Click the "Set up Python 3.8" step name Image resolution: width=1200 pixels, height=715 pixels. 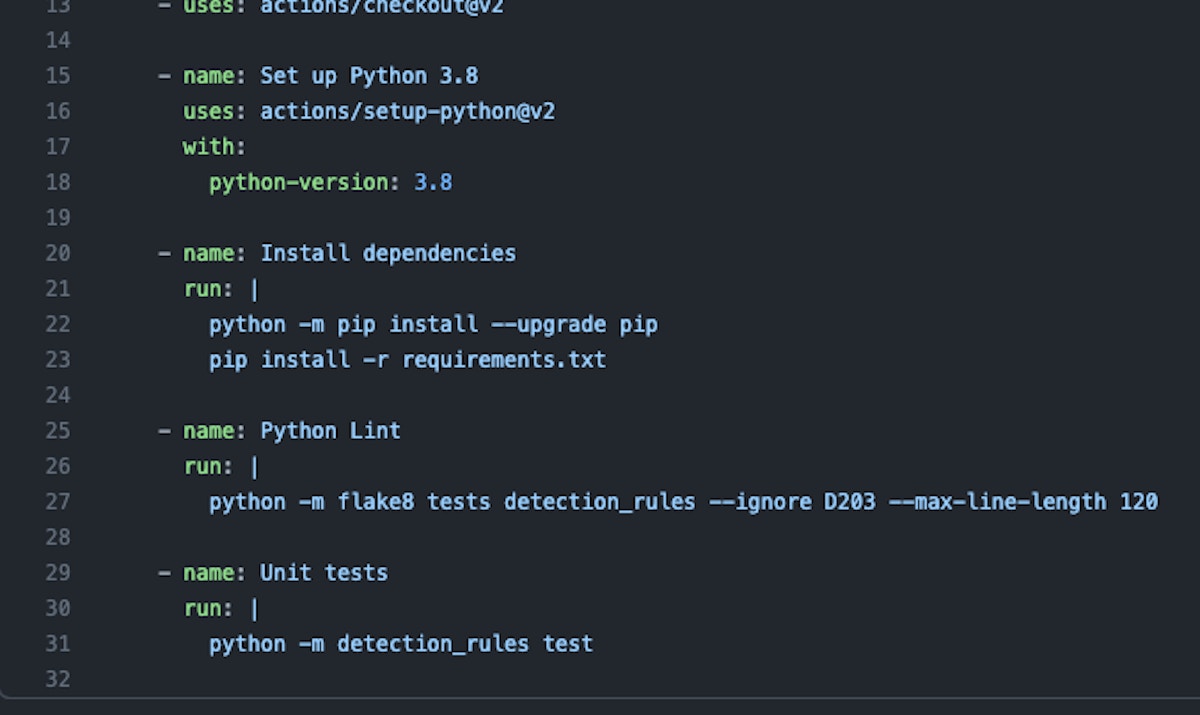point(369,76)
